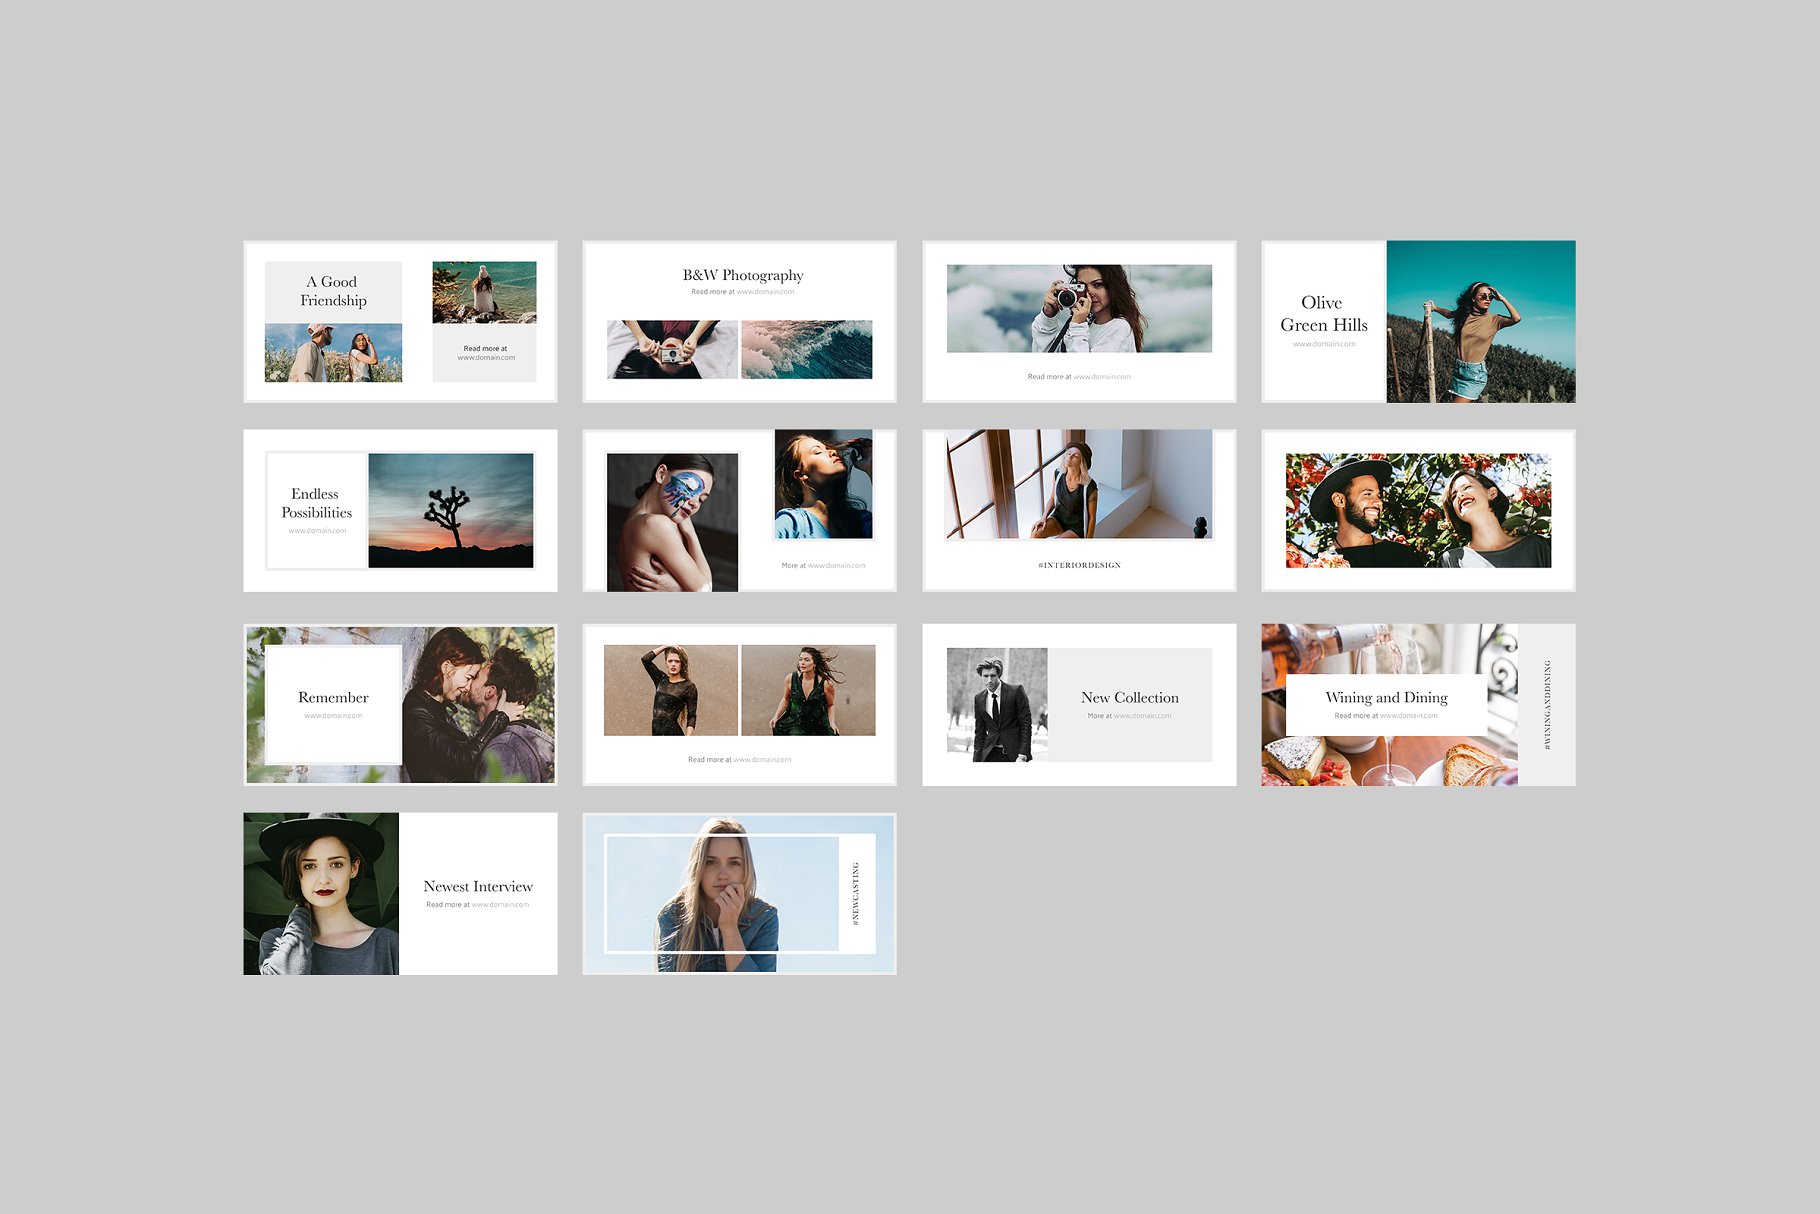Click the New Collection heading
1820x1214 pixels.
click(1129, 698)
